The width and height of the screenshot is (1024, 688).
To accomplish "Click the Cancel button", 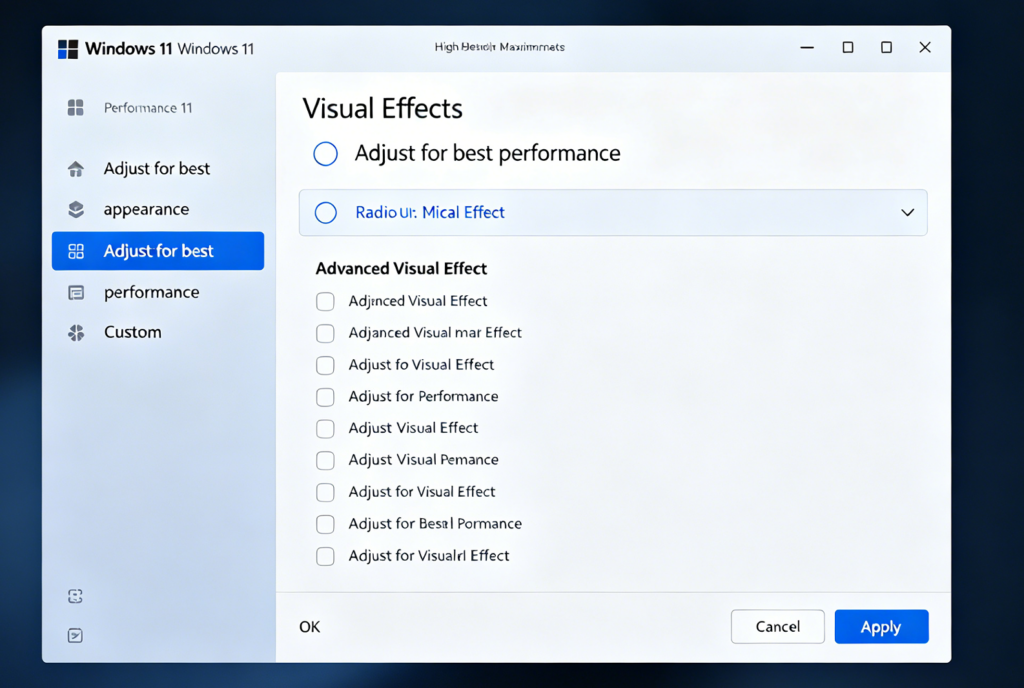I will click(777, 627).
